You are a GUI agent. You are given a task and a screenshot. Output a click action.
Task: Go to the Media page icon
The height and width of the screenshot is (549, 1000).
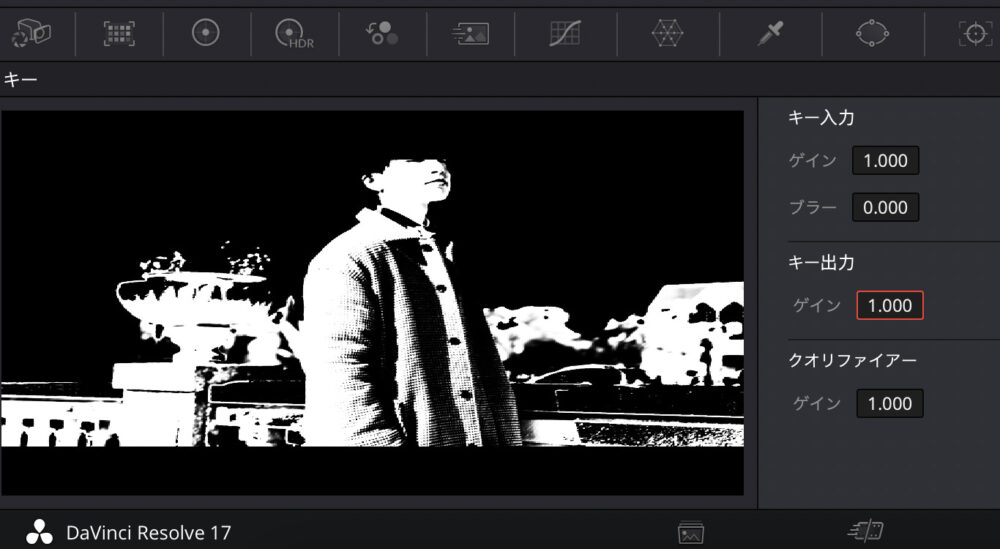(x=691, y=533)
